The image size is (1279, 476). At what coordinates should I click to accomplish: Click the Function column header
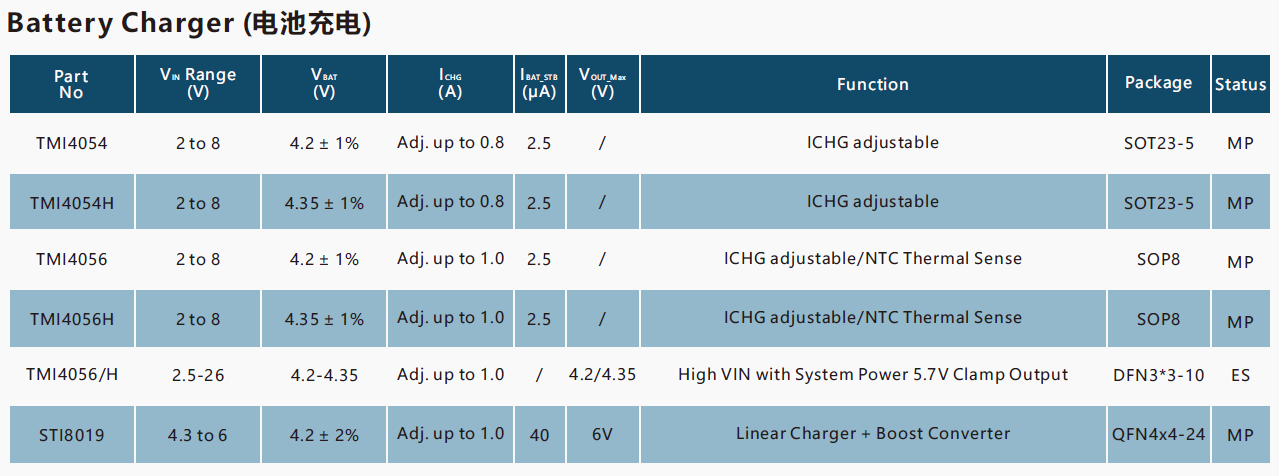point(873,84)
